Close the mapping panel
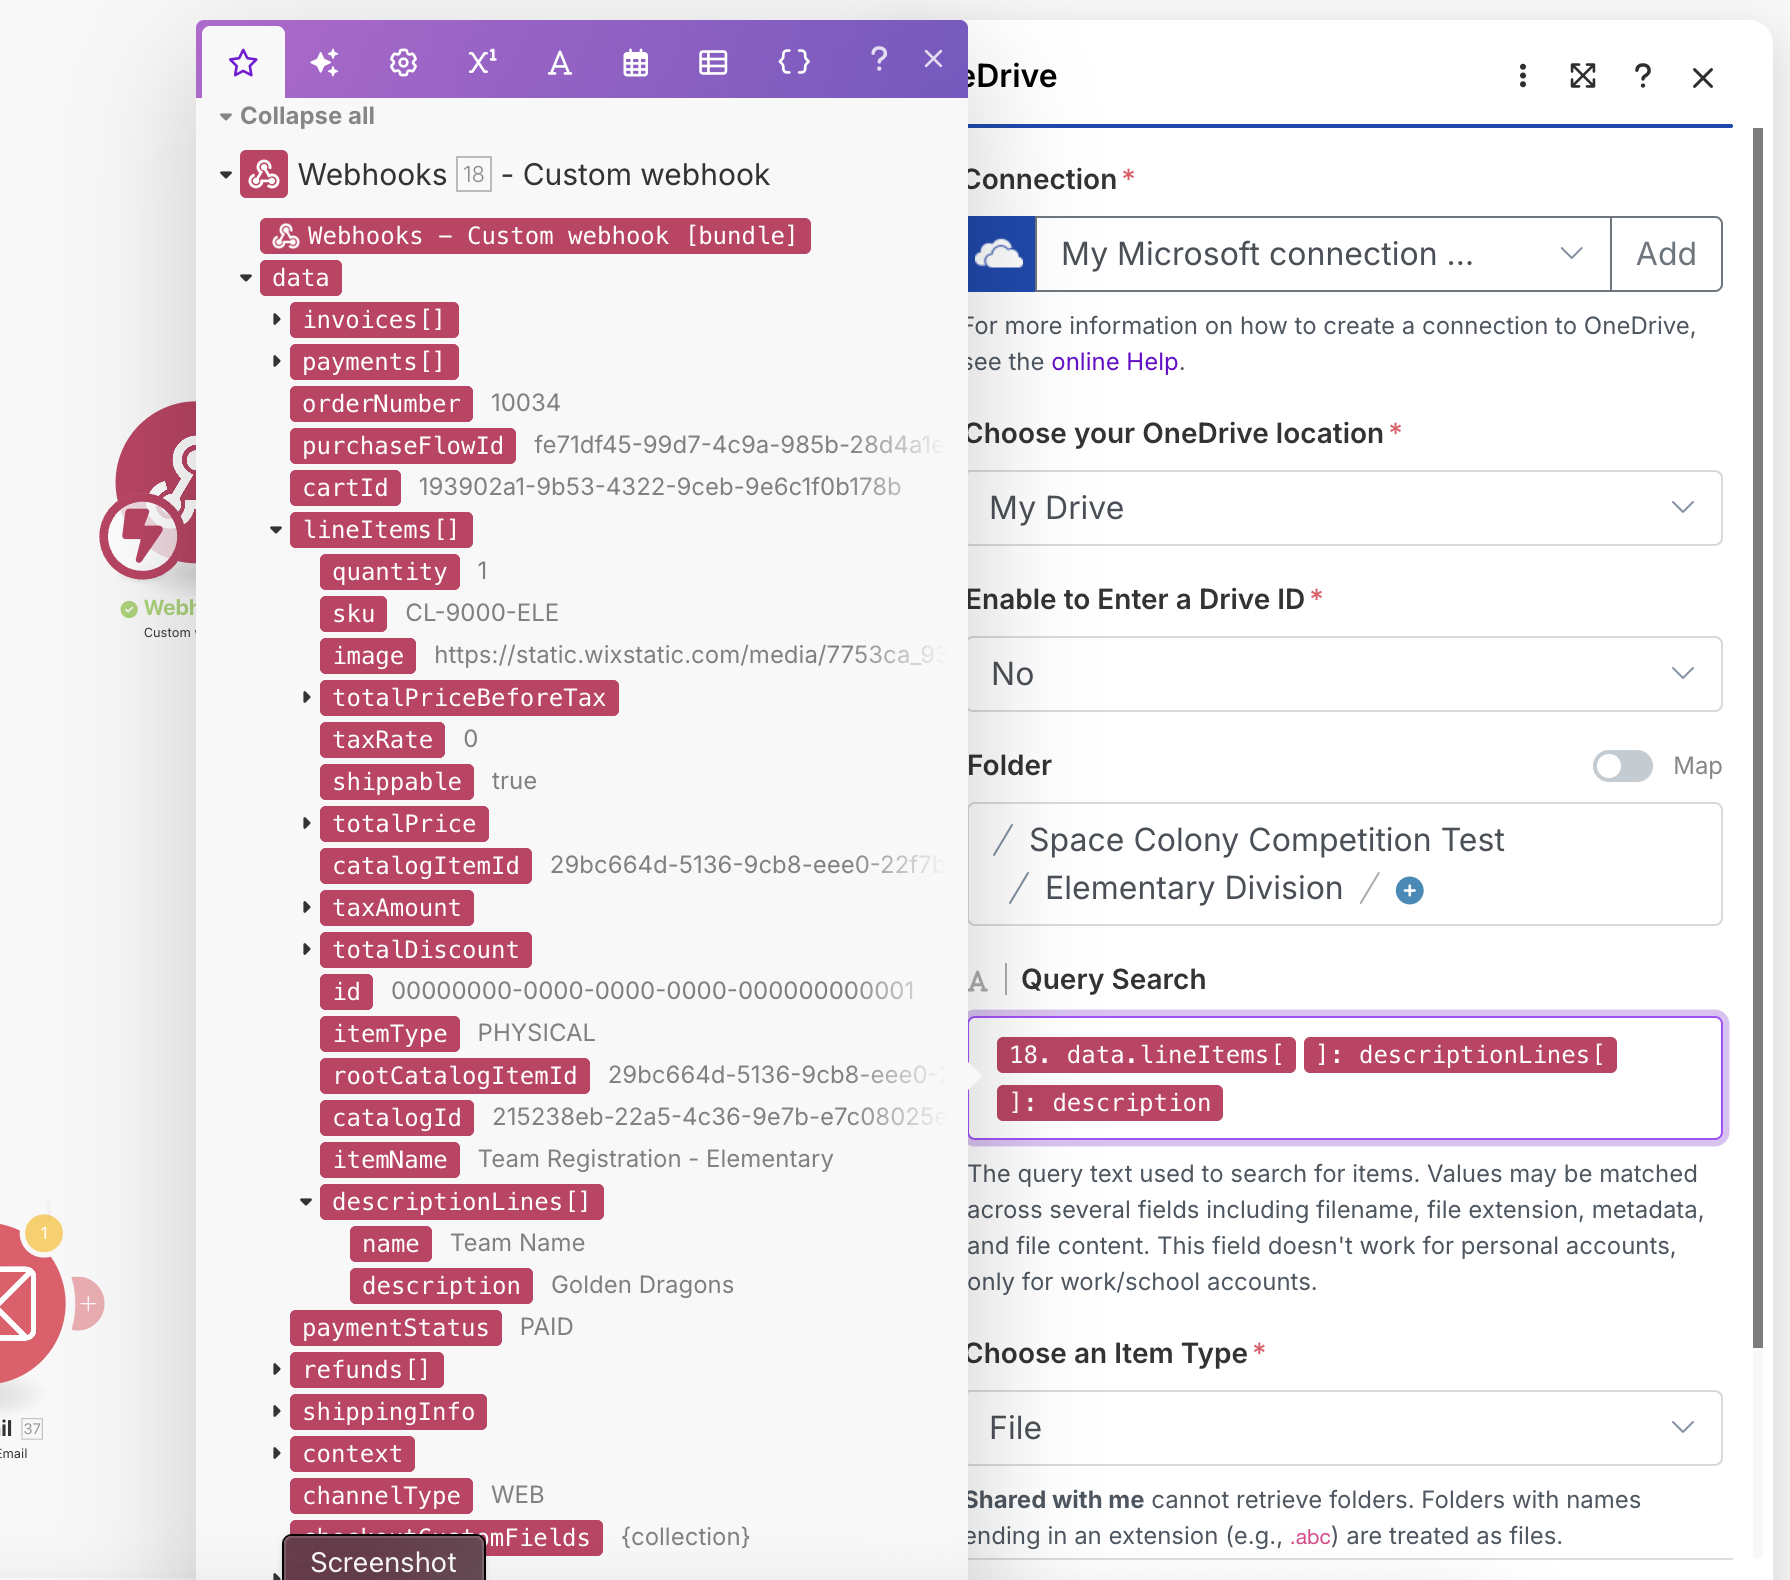 933,59
